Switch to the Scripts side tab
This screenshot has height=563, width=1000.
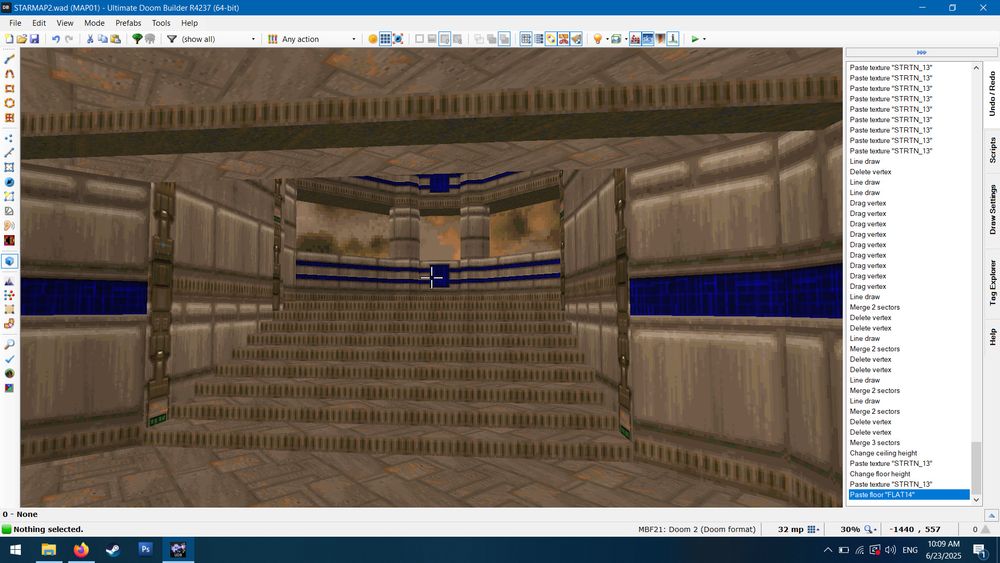(992, 150)
